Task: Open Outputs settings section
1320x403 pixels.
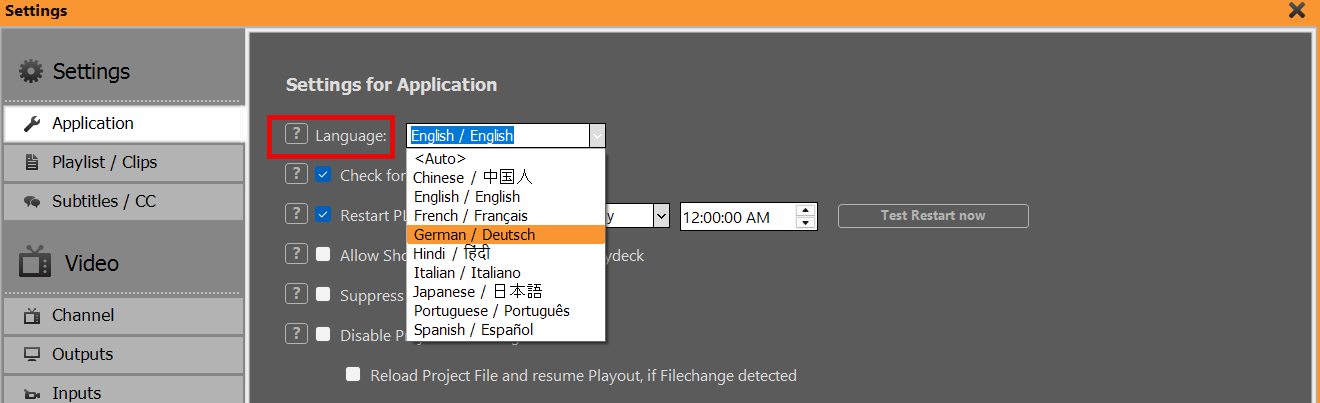Action: pos(123,354)
